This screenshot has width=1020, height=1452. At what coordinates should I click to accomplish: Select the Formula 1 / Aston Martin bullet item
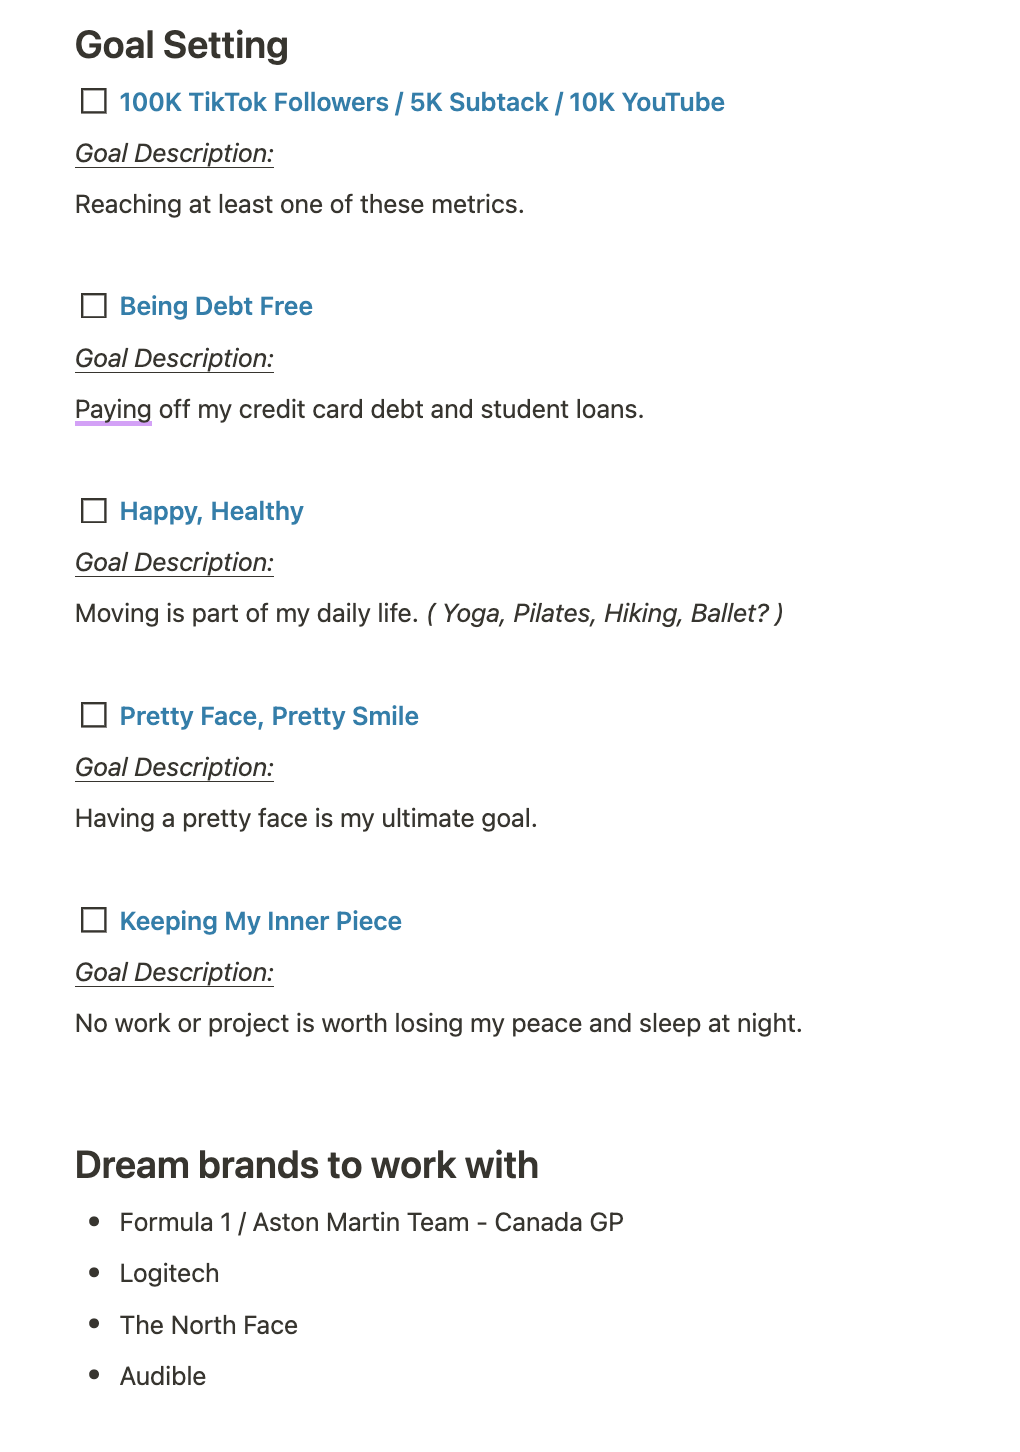(x=371, y=1222)
